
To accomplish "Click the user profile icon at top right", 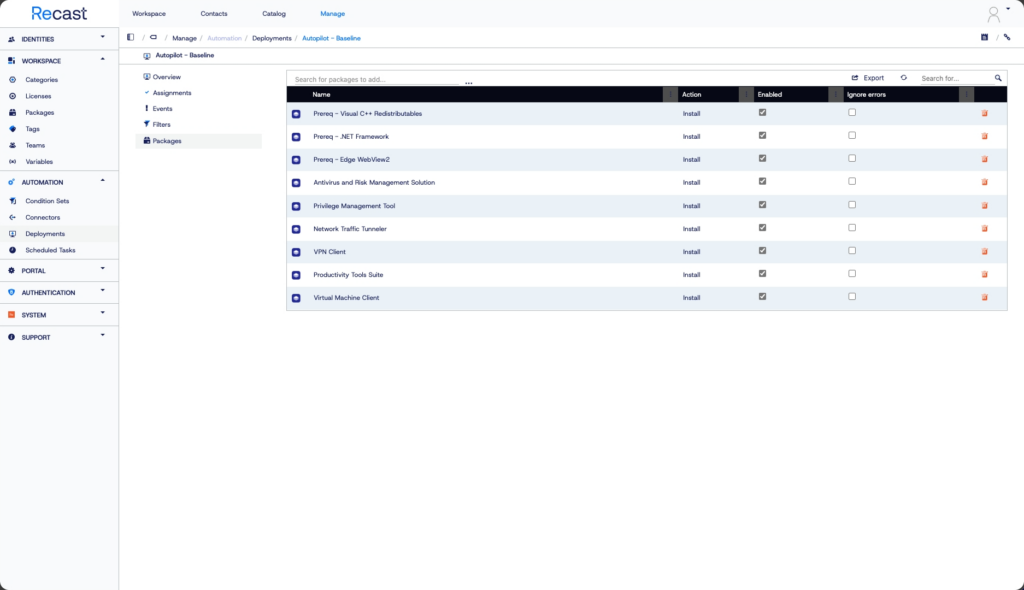I will click(992, 14).
